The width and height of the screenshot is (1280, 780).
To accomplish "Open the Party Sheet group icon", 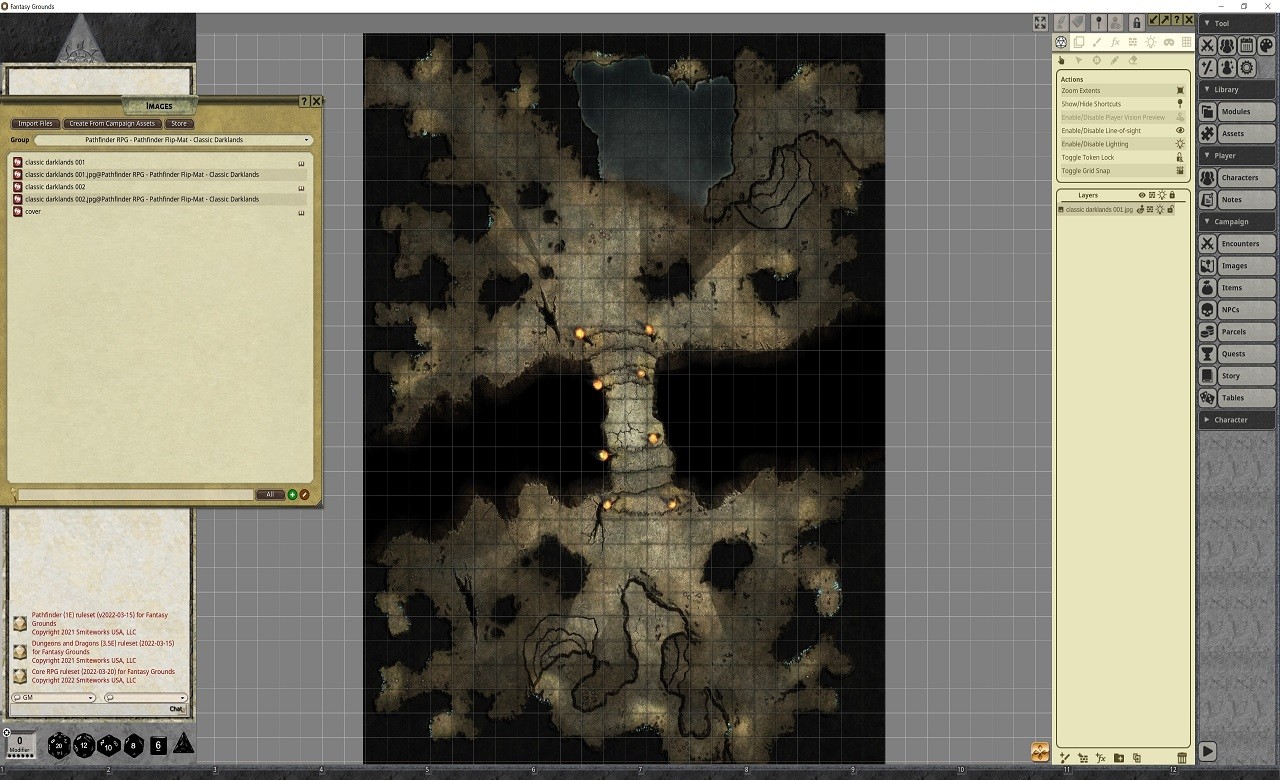I will [1227, 46].
